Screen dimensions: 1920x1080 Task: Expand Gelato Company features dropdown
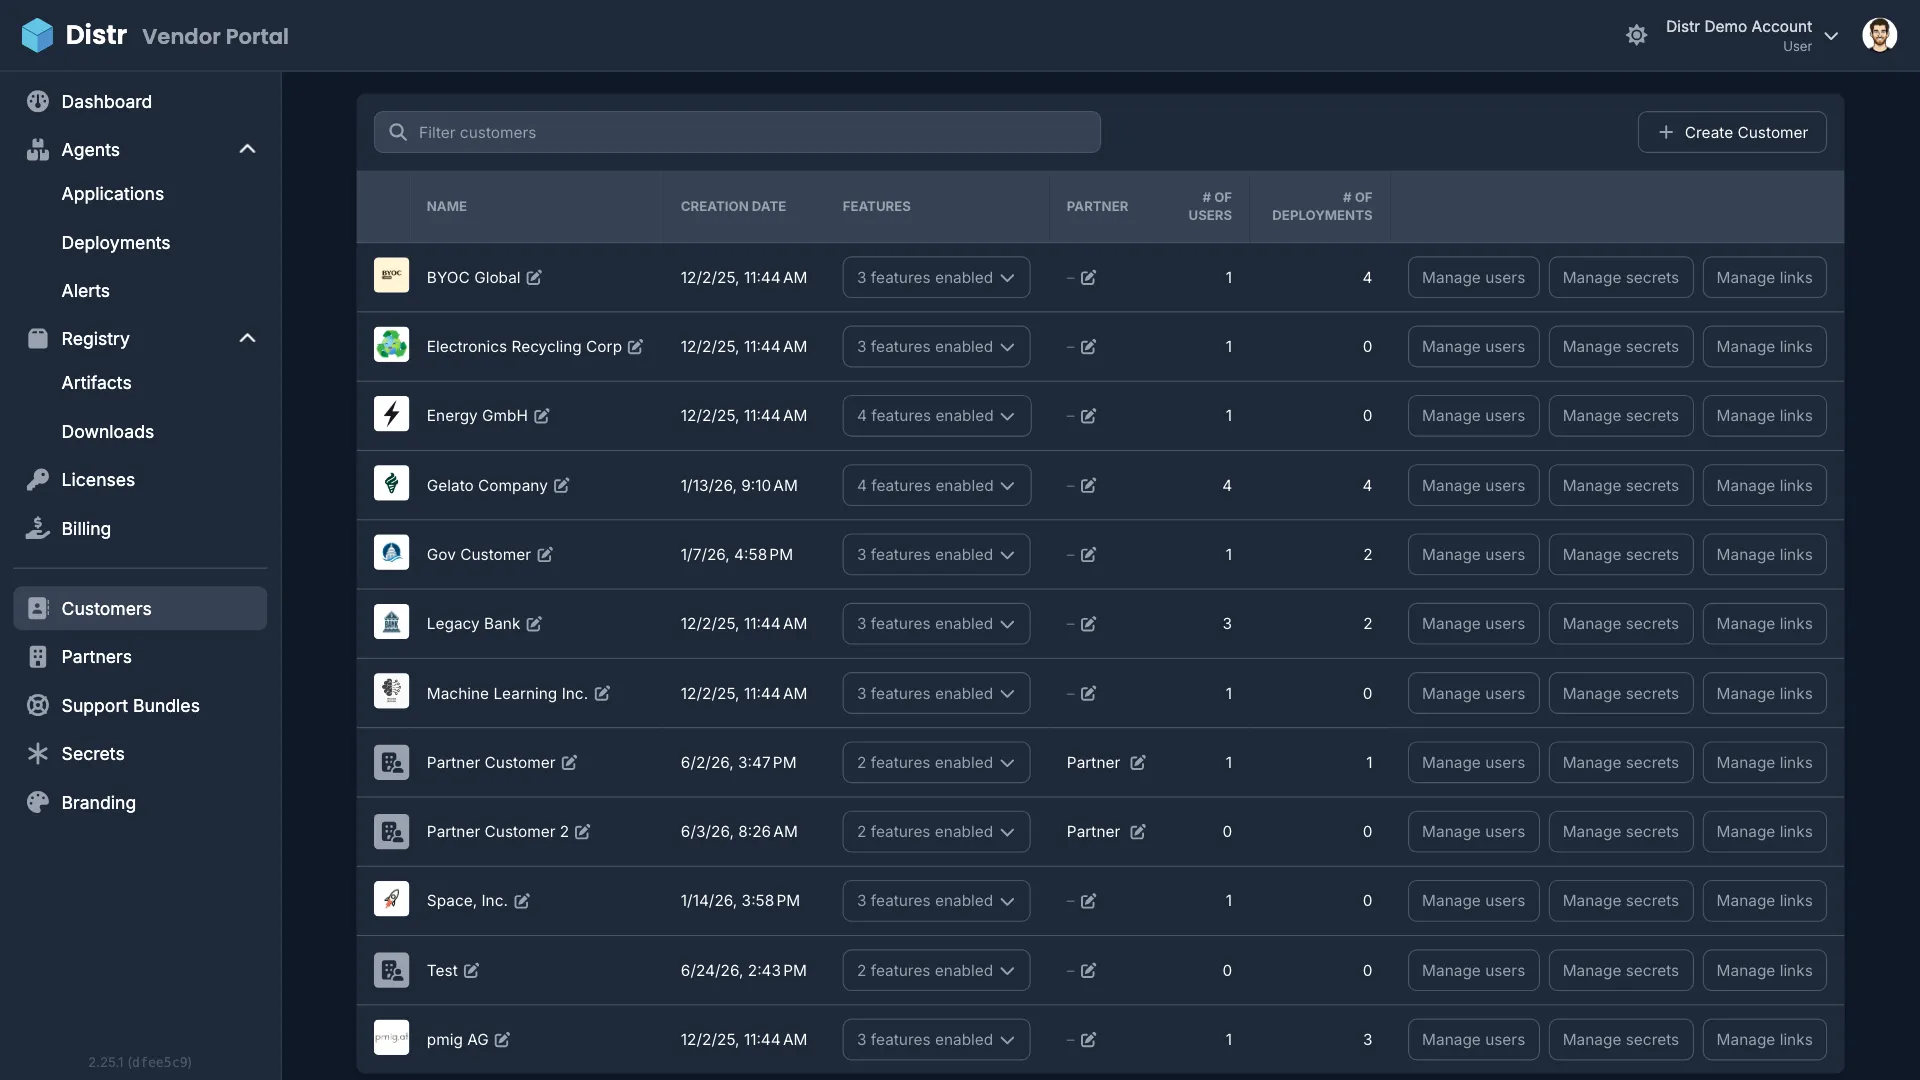[936, 485]
